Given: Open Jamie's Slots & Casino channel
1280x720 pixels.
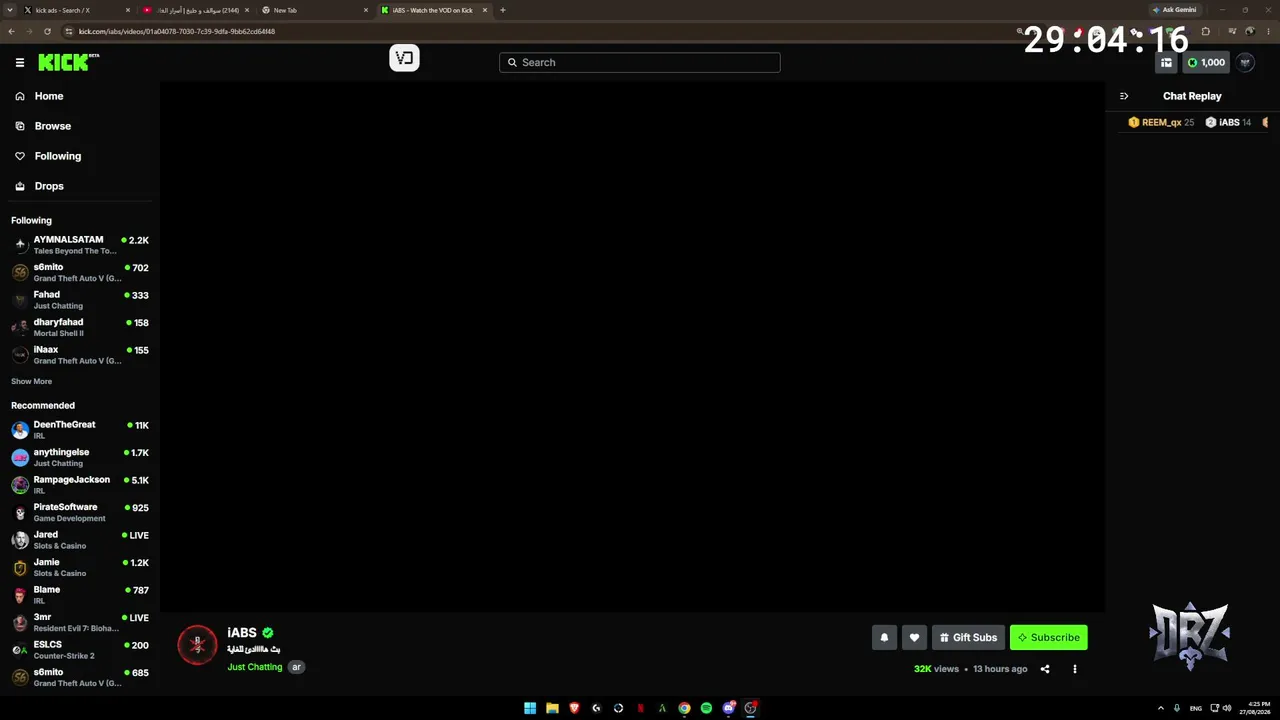Looking at the screenshot, I should click(80, 567).
